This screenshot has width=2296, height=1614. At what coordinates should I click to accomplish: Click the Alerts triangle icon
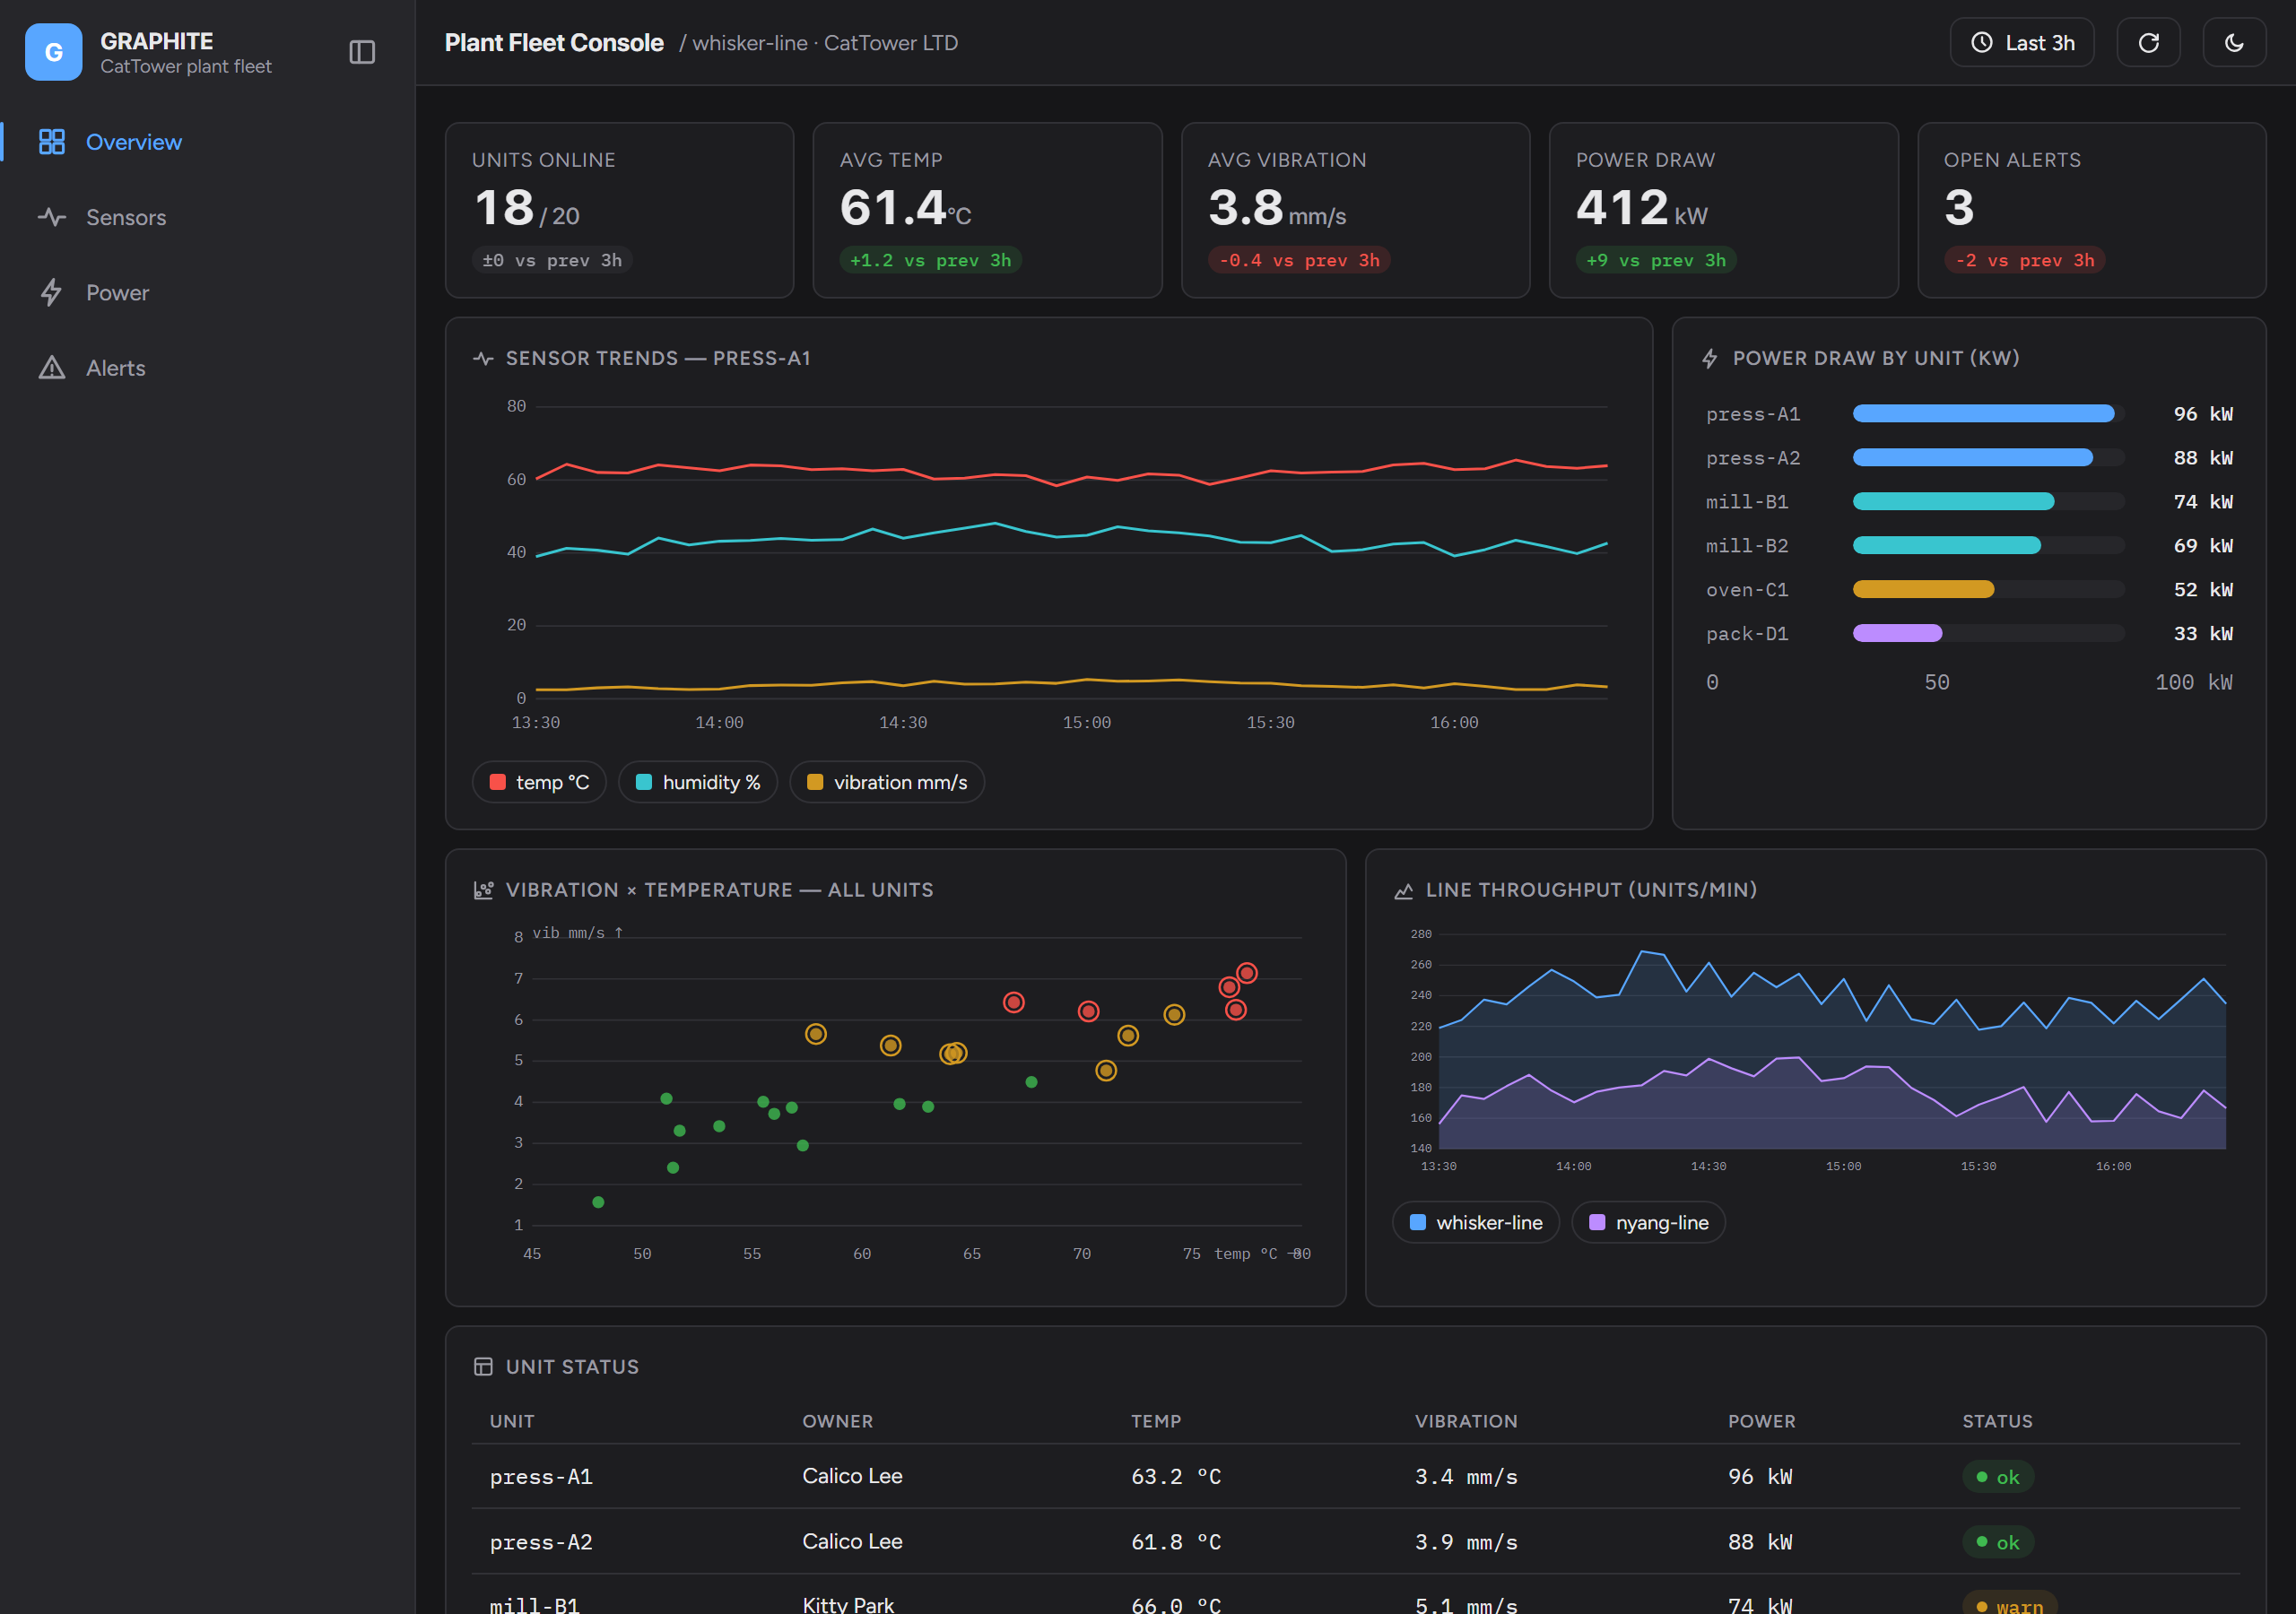pyautogui.click(x=52, y=368)
